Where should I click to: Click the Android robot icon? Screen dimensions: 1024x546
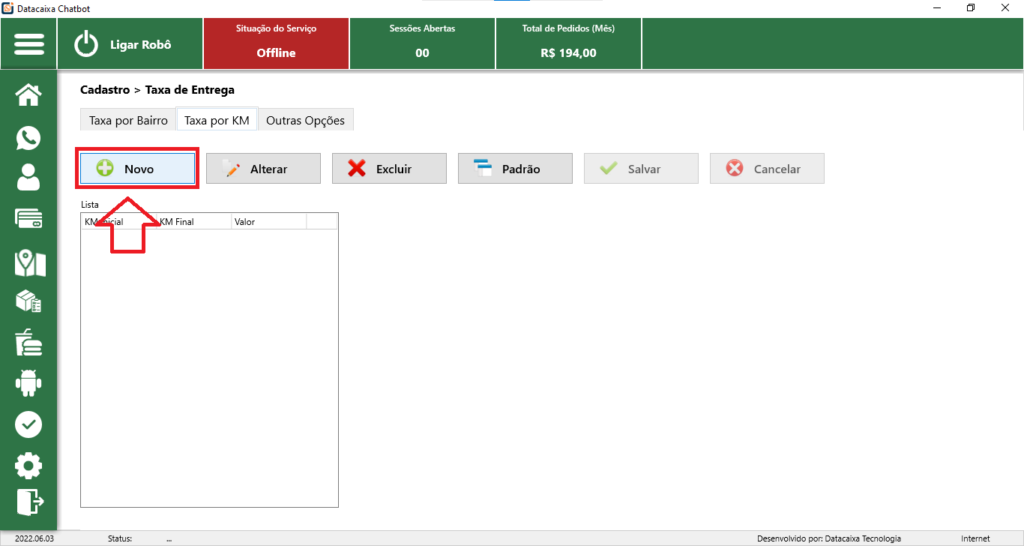tap(29, 383)
